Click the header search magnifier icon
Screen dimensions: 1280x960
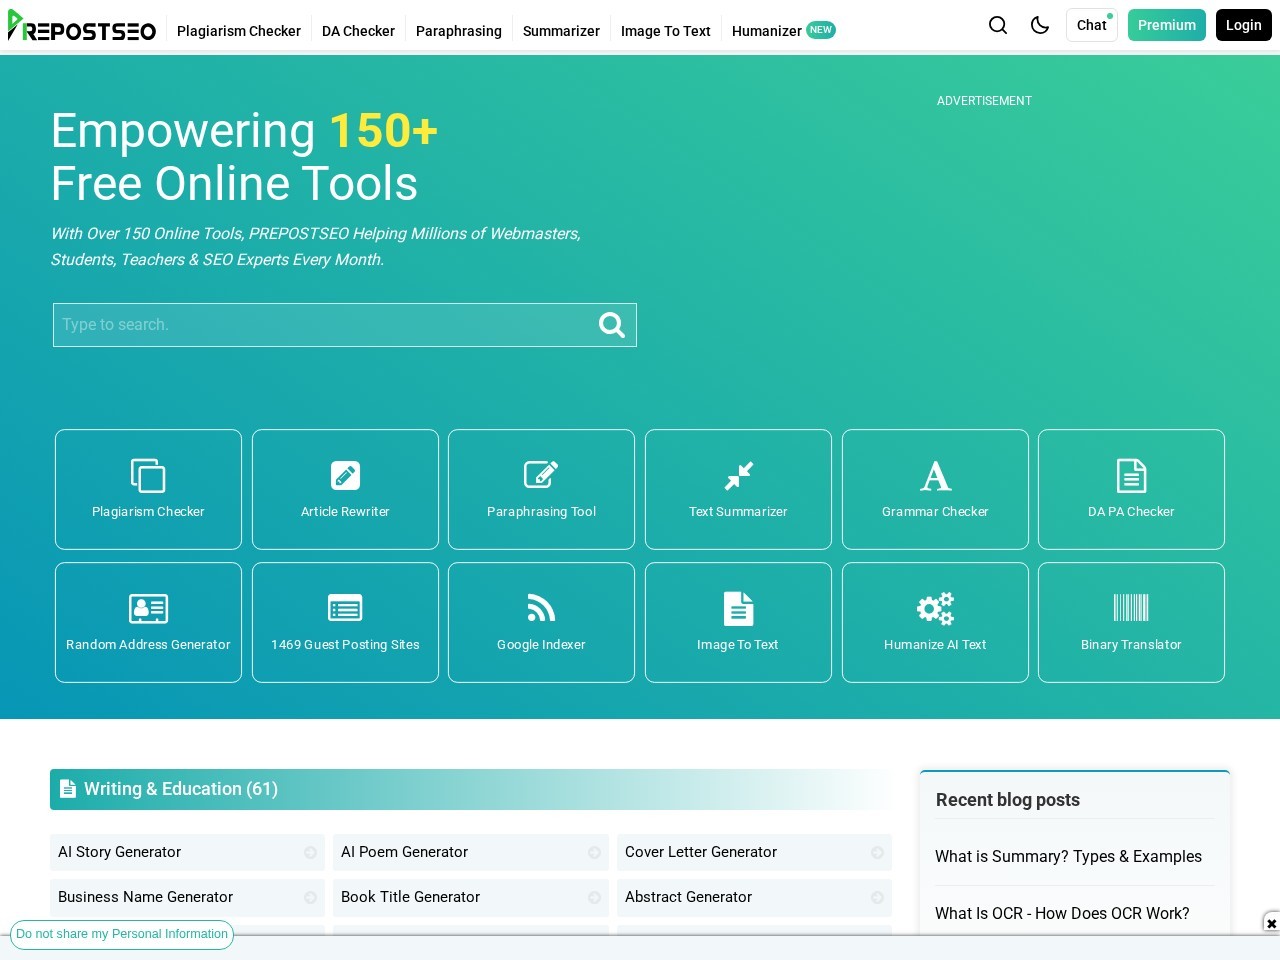[x=998, y=25]
